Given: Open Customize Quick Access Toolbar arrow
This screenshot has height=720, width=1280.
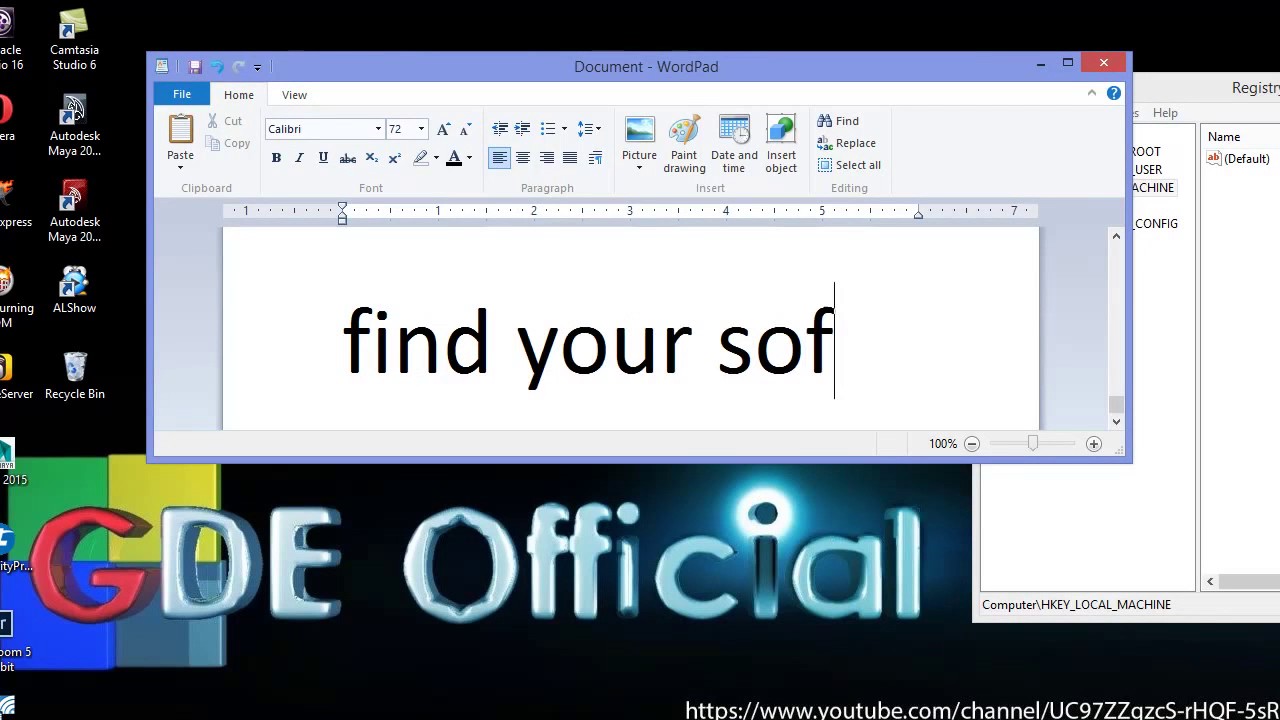Looking at the screenshot, I should [x=257, y=67].
